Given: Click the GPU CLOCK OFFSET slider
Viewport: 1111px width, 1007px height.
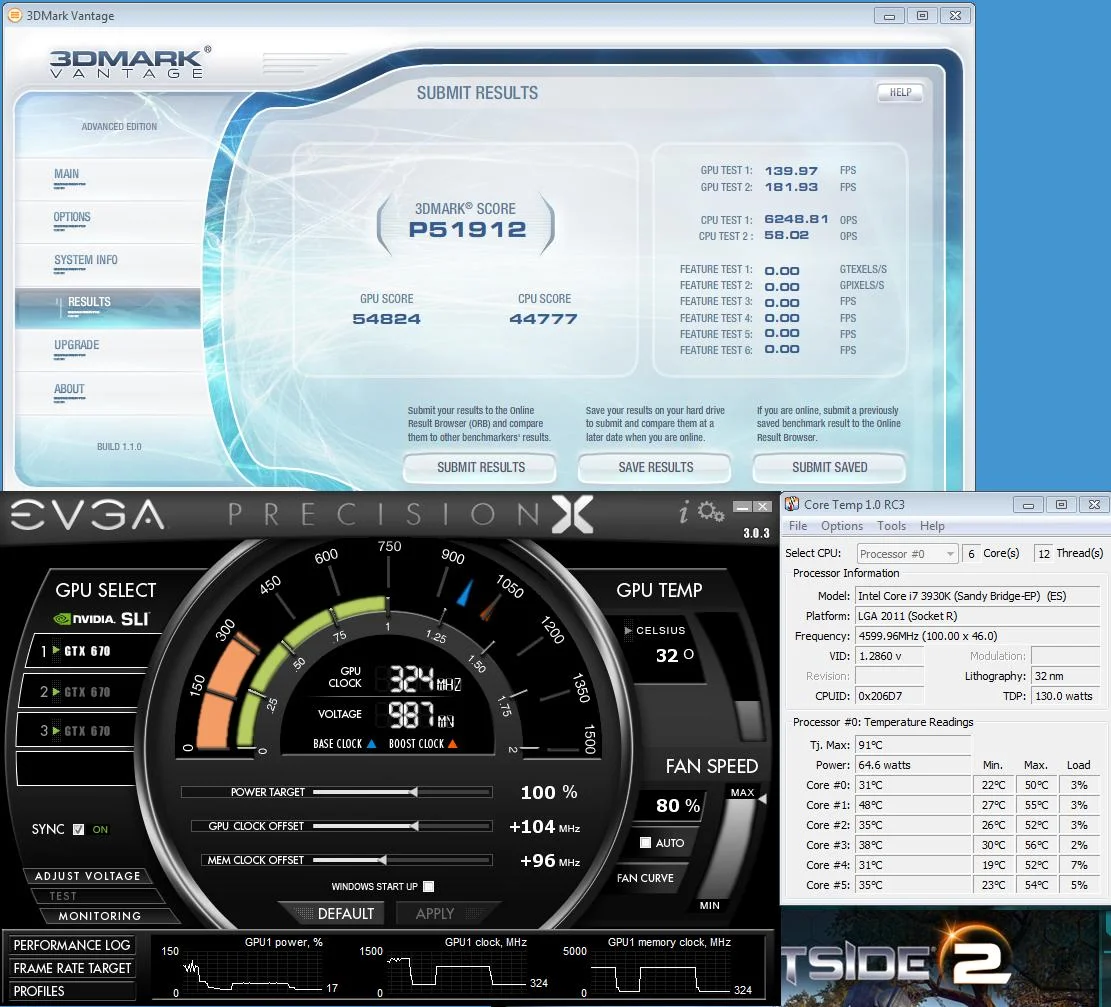Looking at the screenshot, I should point(402,826).
